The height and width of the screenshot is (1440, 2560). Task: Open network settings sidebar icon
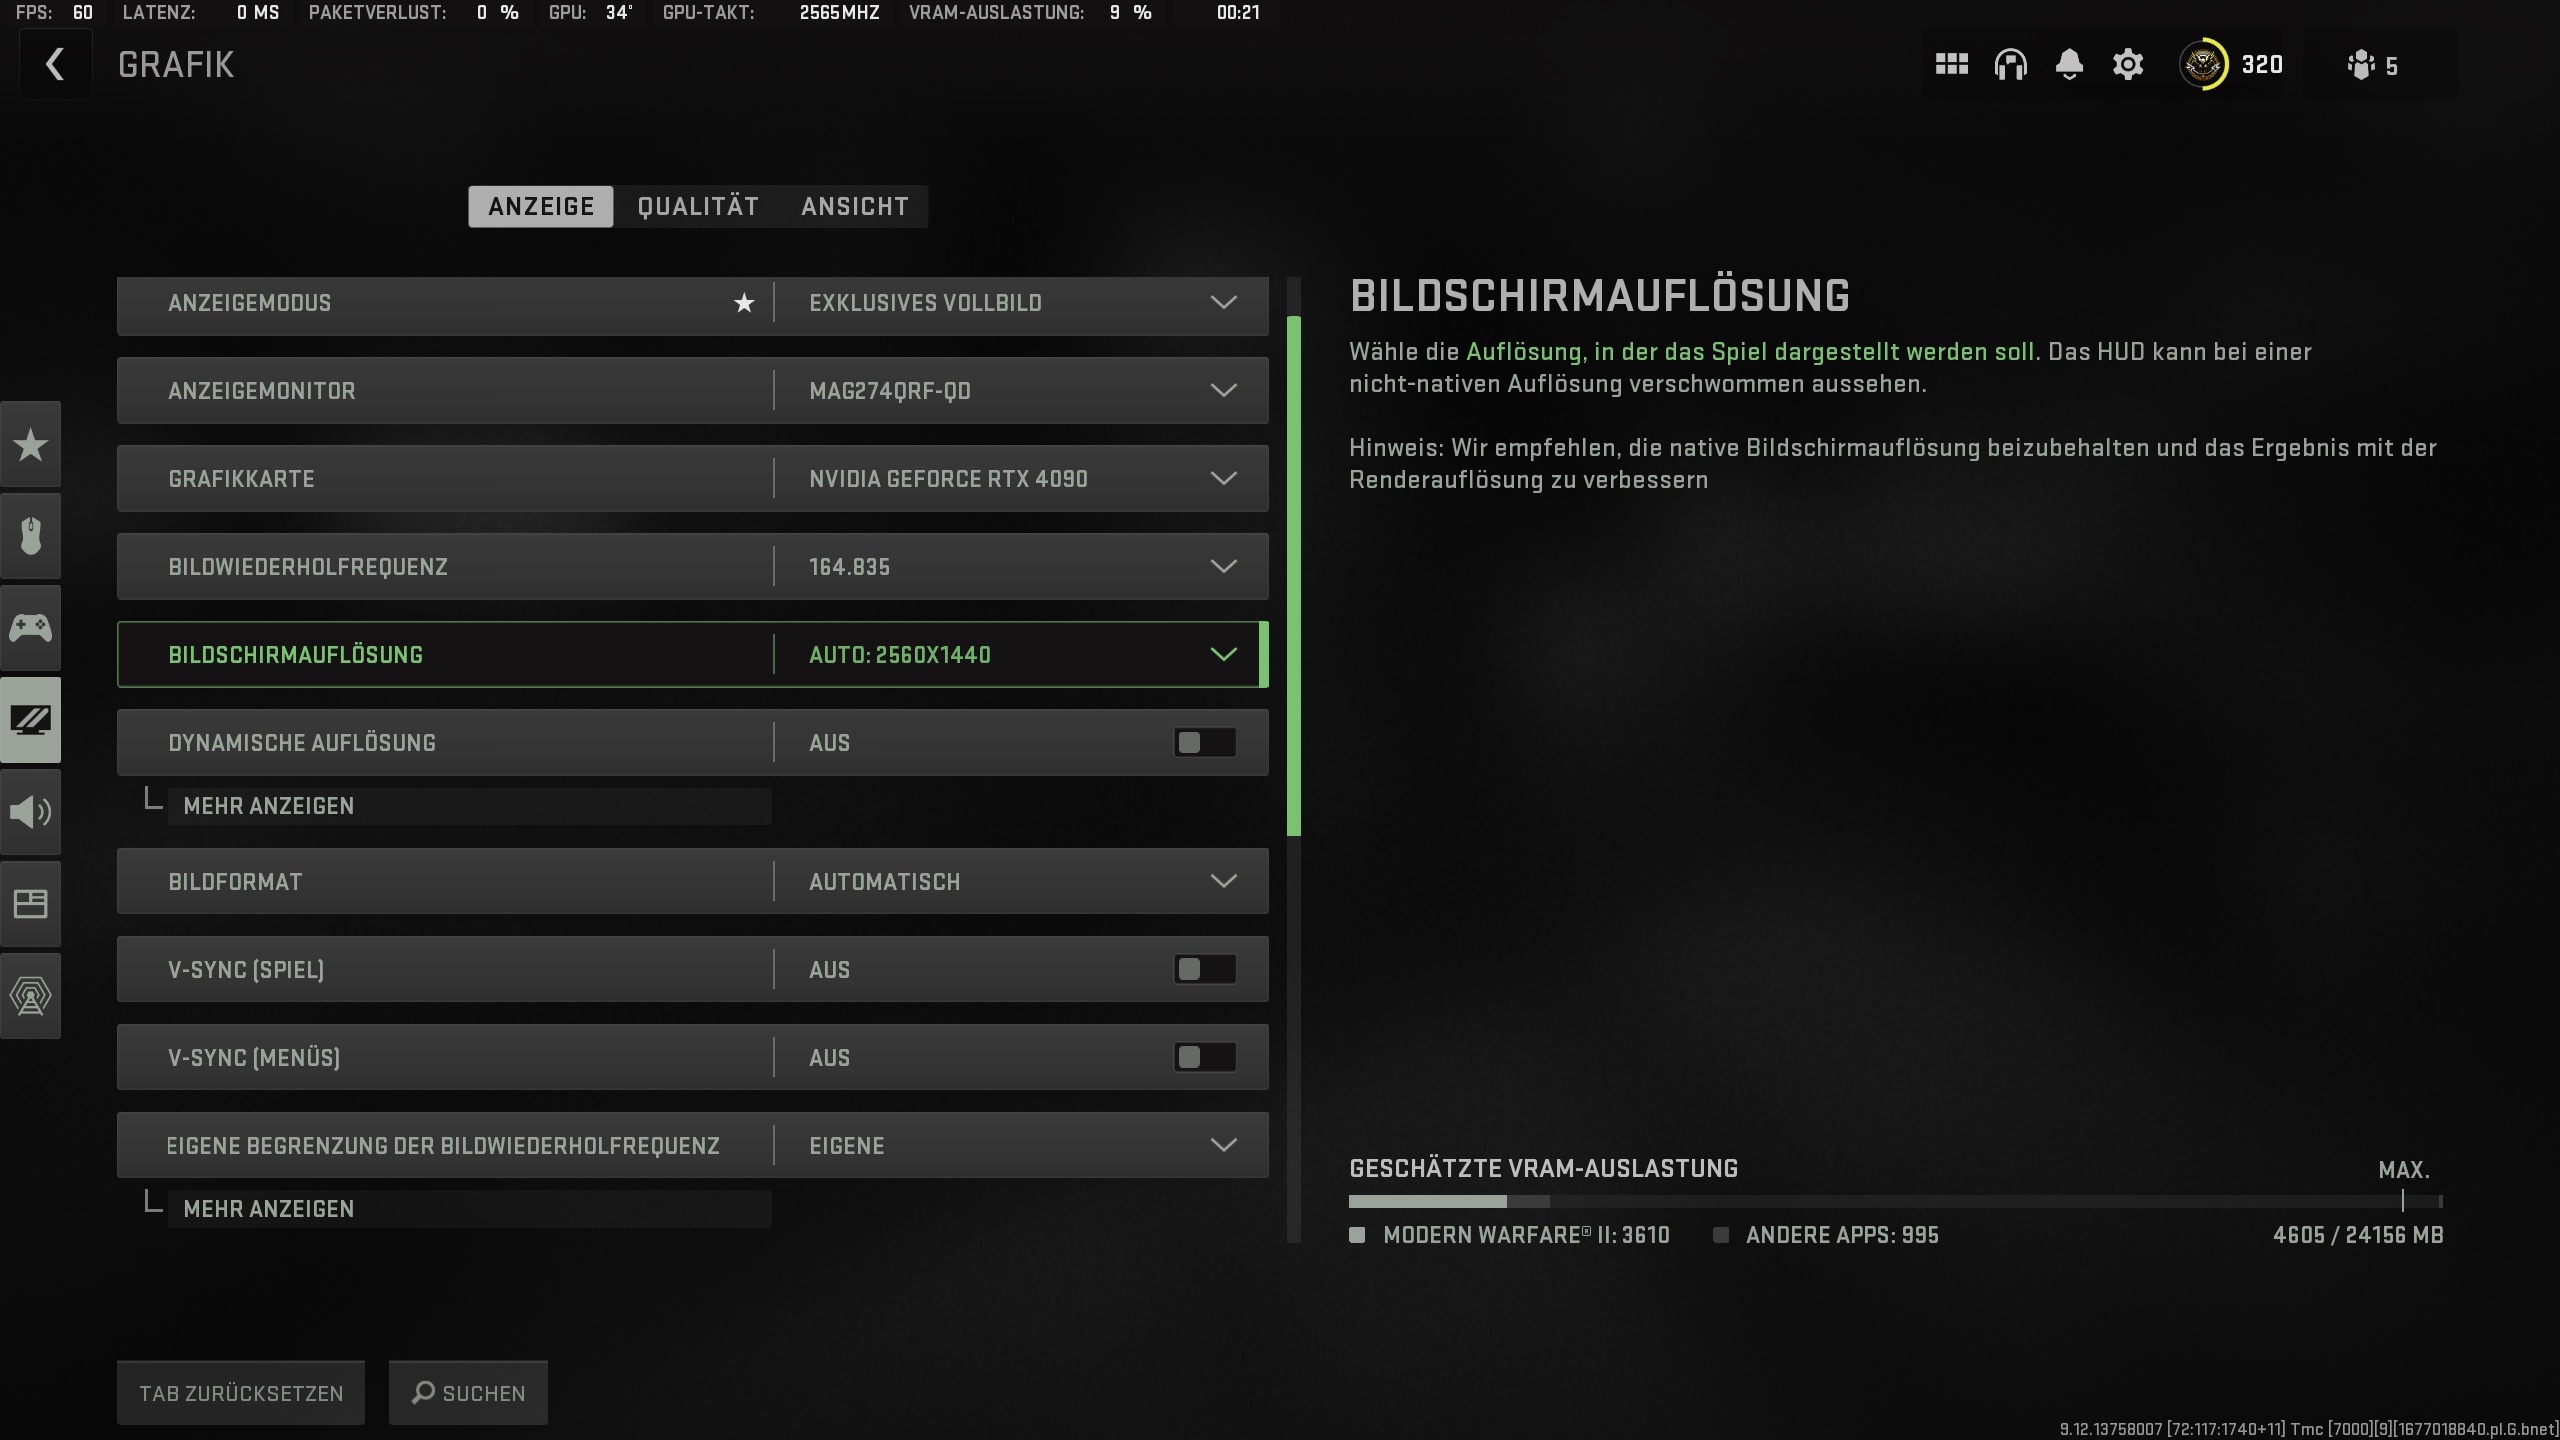tap(31, 996)
